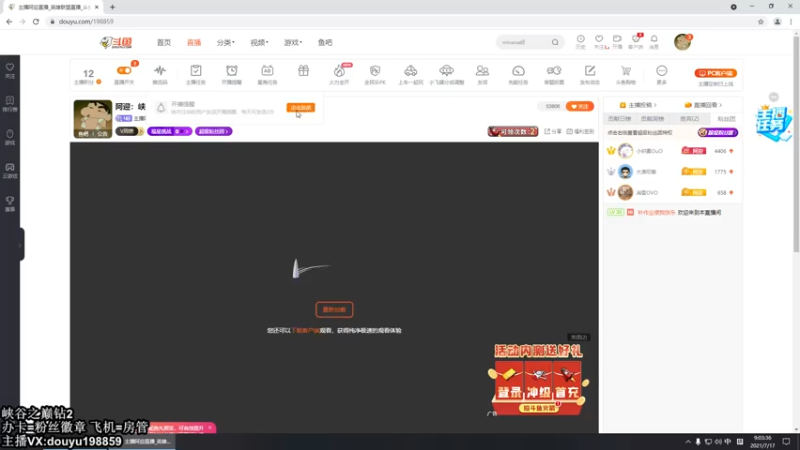The height and width of the screenshot is (450, 800).
Task: Open the gift box icon in the toolbar
Action: click(x=304, y=71)
